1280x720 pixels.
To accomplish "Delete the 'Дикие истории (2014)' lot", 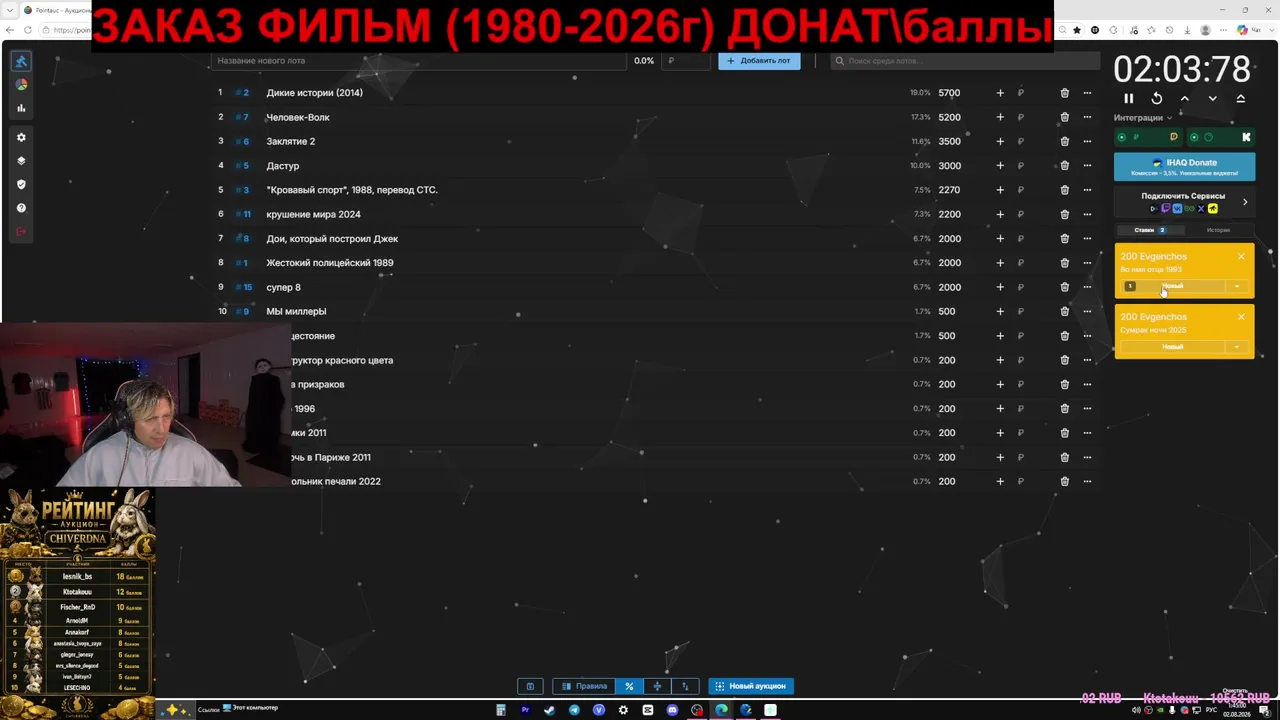I will click(x=1064, y=93).
